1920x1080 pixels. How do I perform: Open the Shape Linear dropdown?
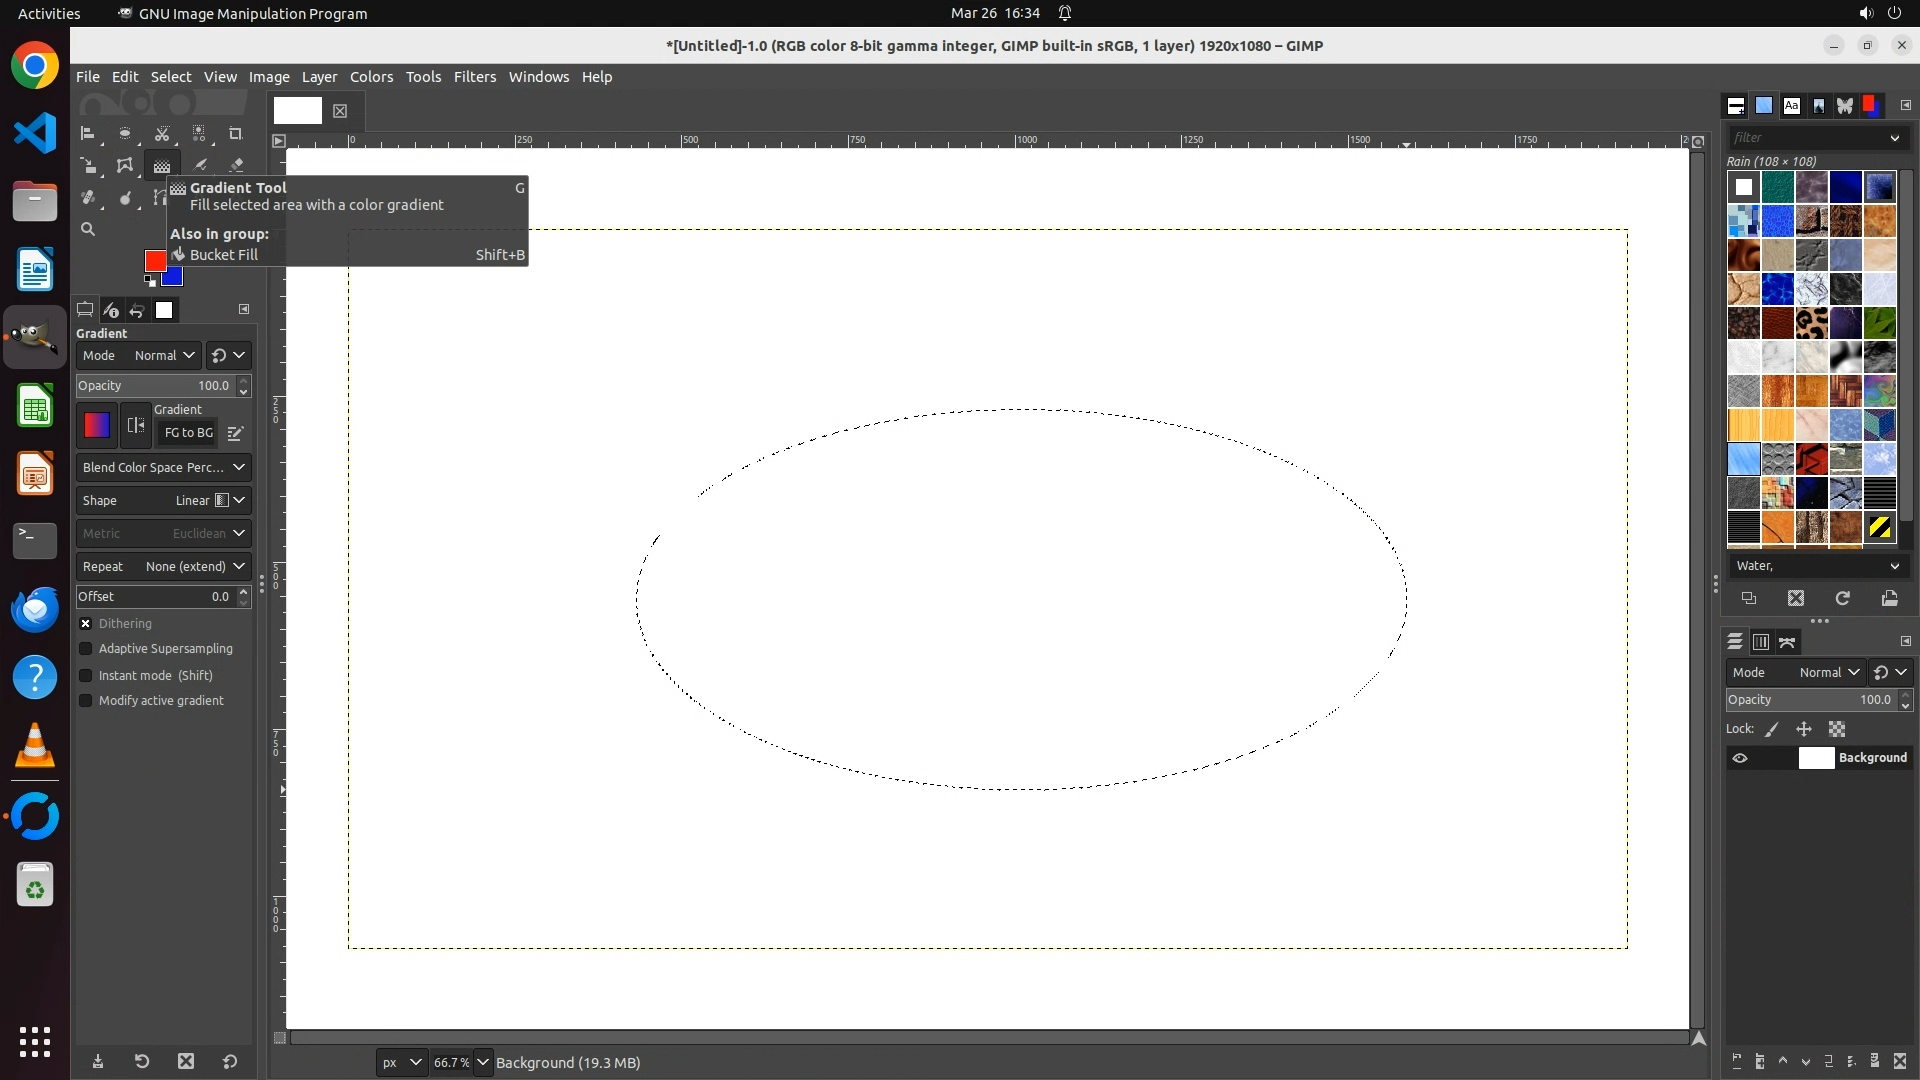tap(163, 500)
